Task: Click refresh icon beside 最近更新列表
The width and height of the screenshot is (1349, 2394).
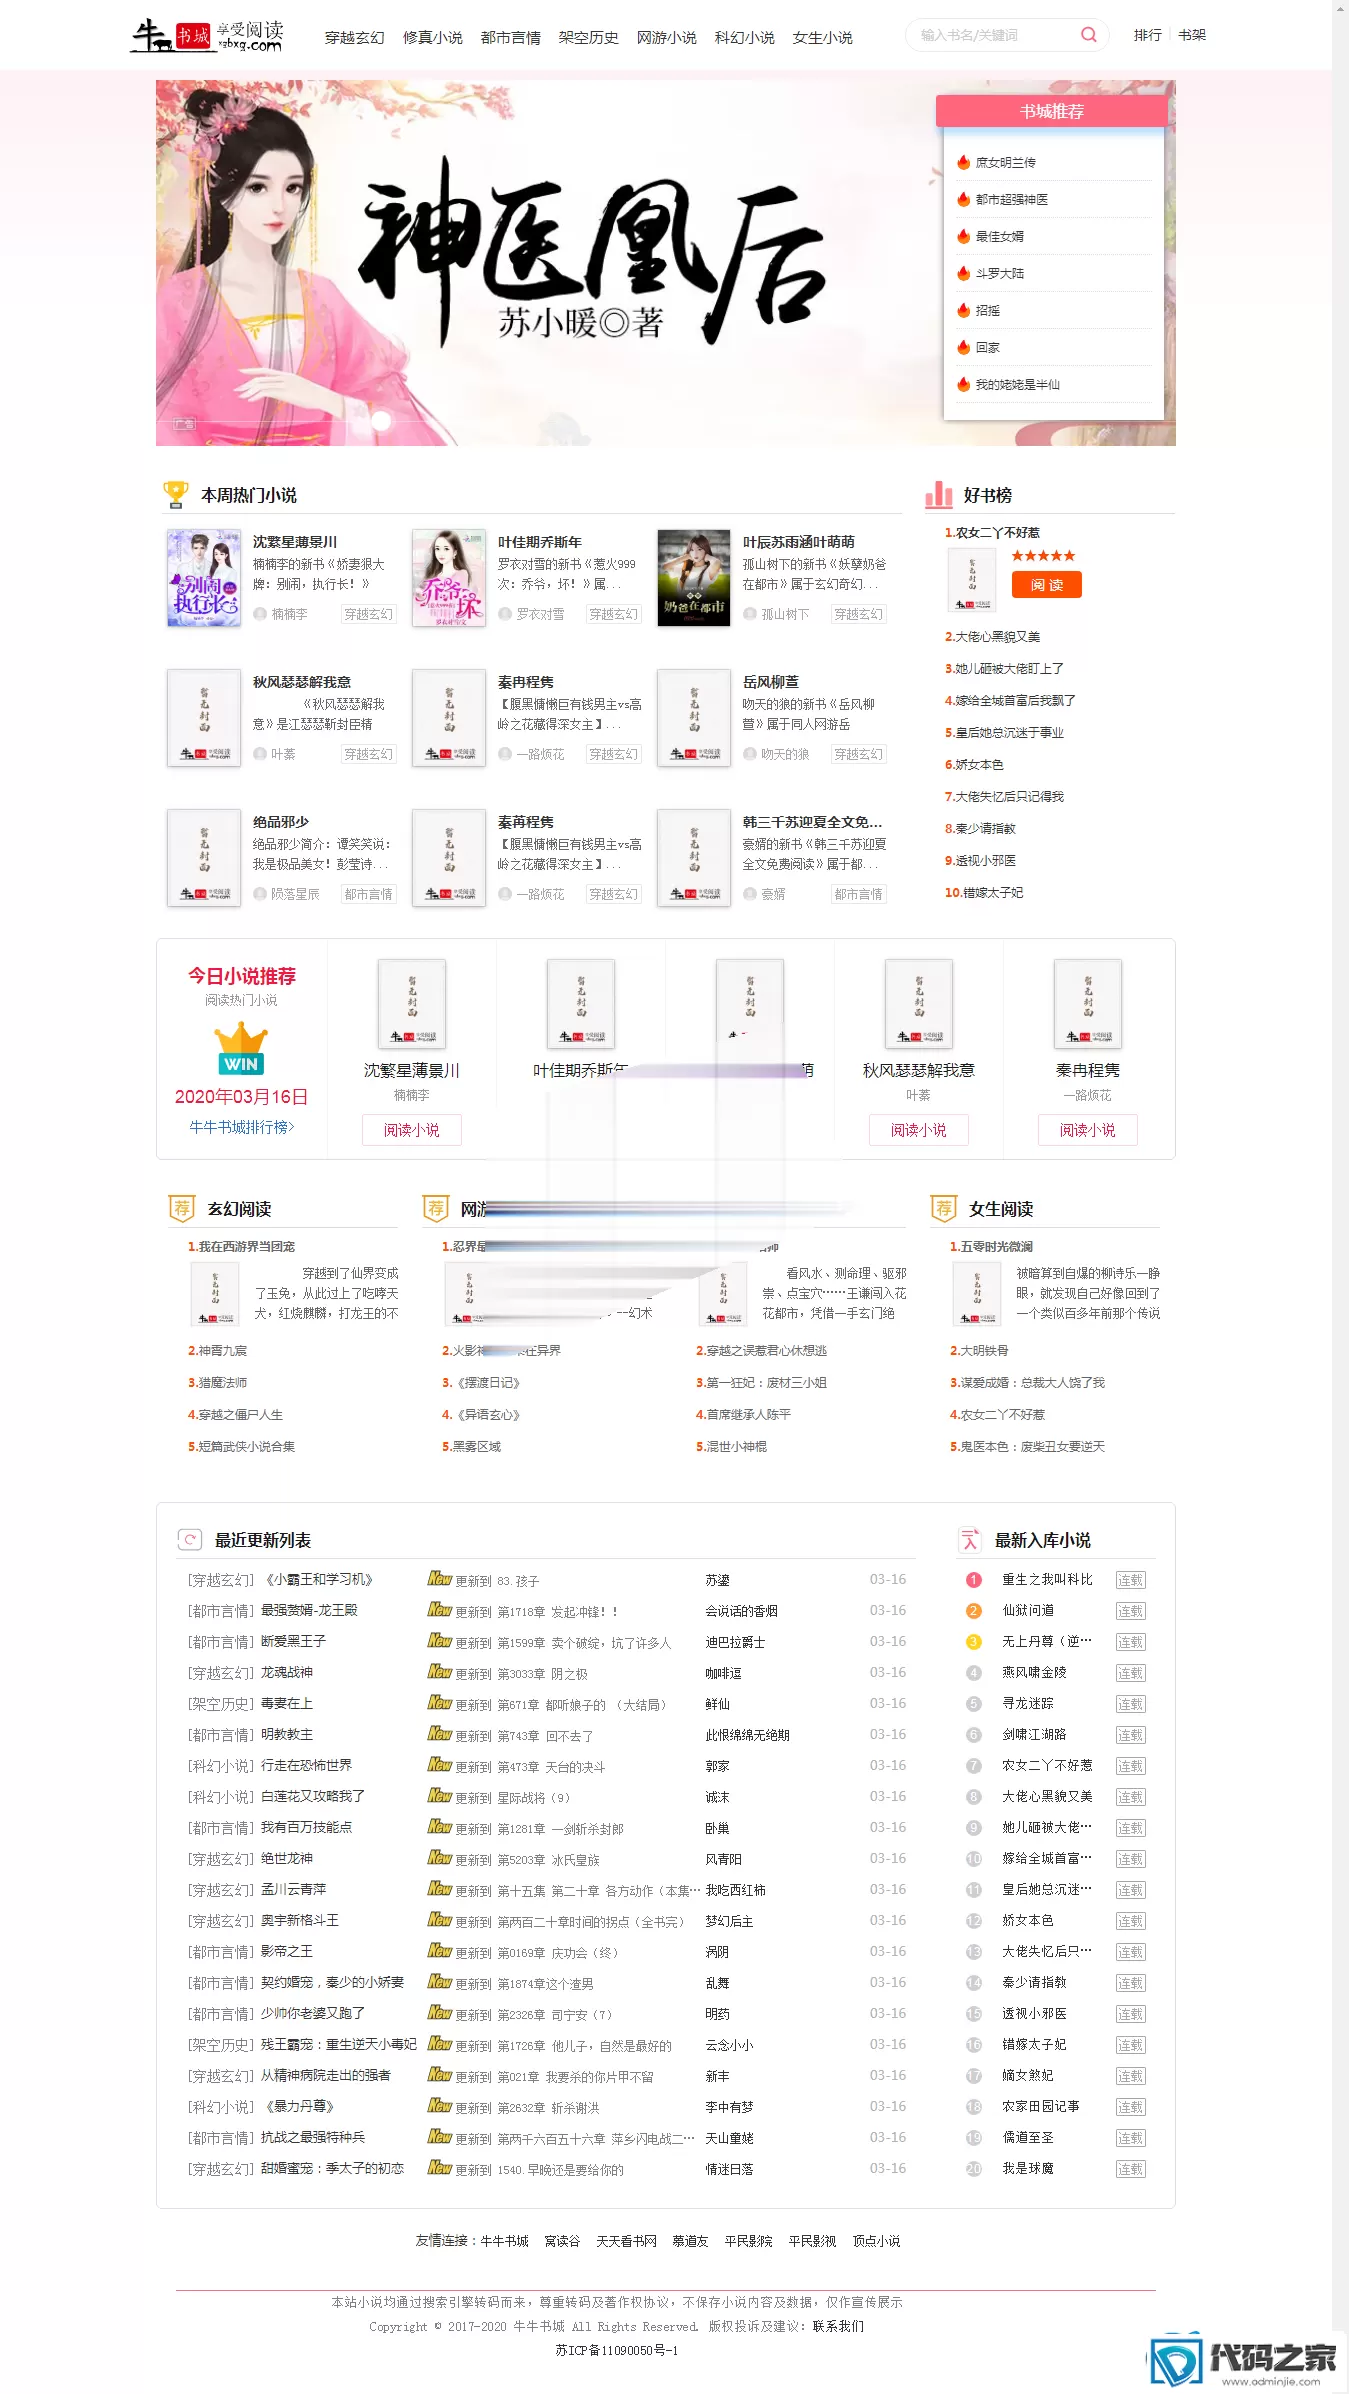Action: pyautogui.click(x=189, y=1540)
